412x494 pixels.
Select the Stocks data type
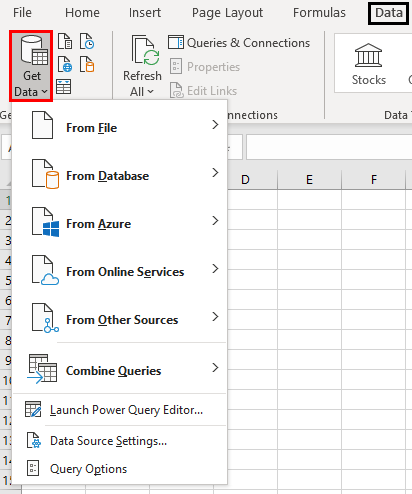(x=369, y=65)
